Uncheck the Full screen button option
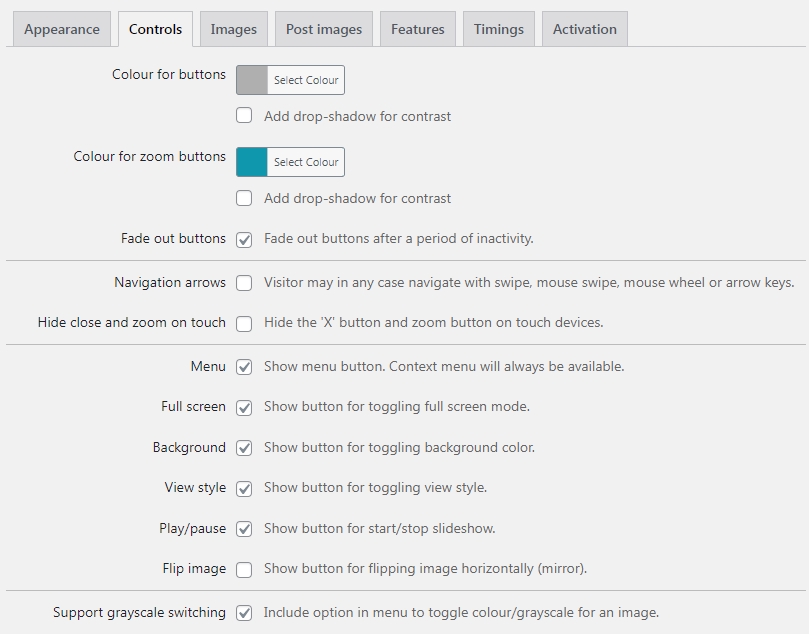The image size is (809, 634). (244, 408)
